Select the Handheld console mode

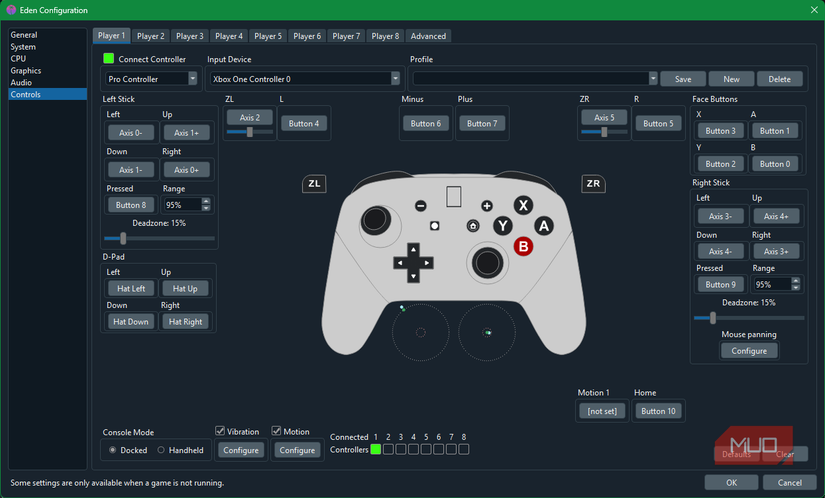[x=161, y=450]
